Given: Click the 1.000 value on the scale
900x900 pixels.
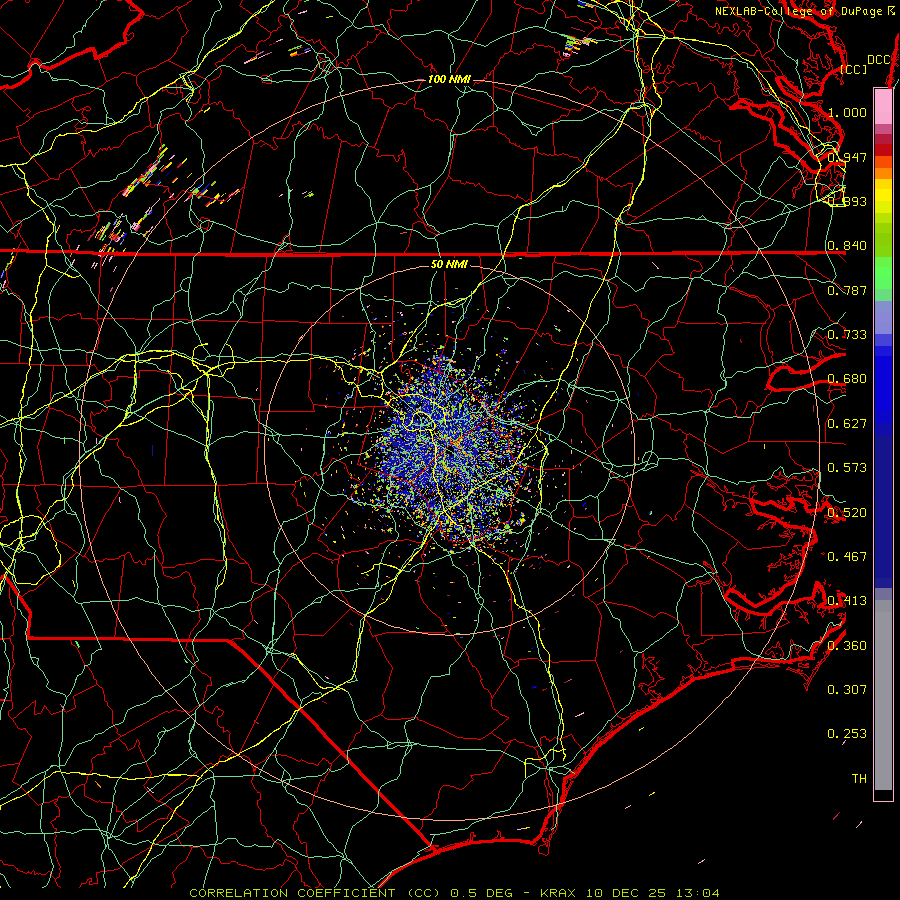Looking at the screenshot, I should [x=847, y=112].
